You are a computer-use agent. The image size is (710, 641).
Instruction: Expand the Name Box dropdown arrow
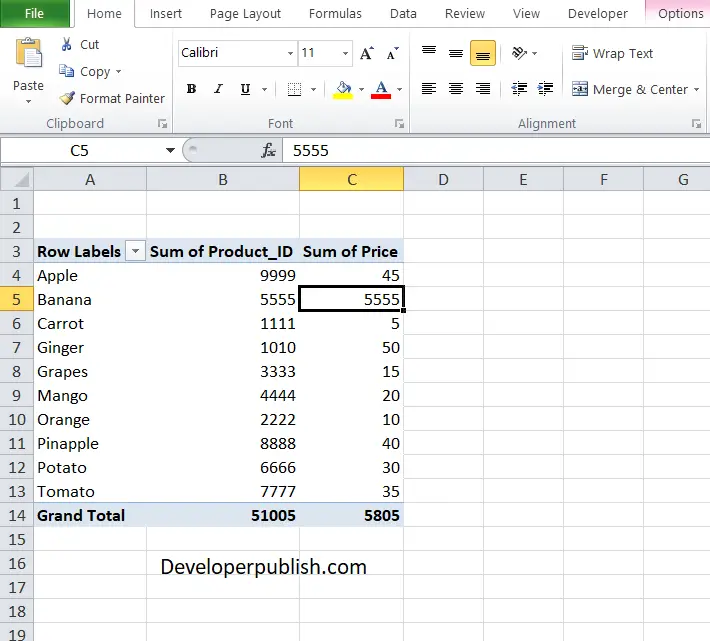(x=170, y=150)
